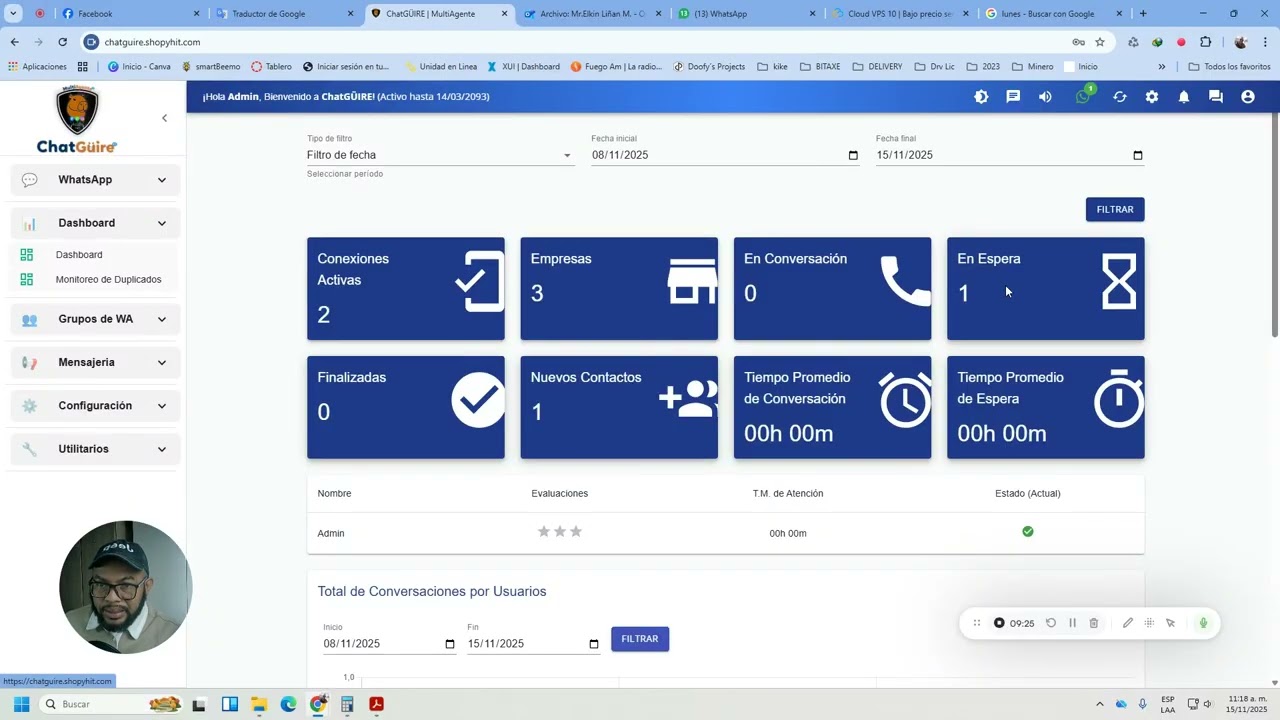Switch to the (13) WhatsApp tab
This screenshot has height=720, width=1280.
click(746, 14)
